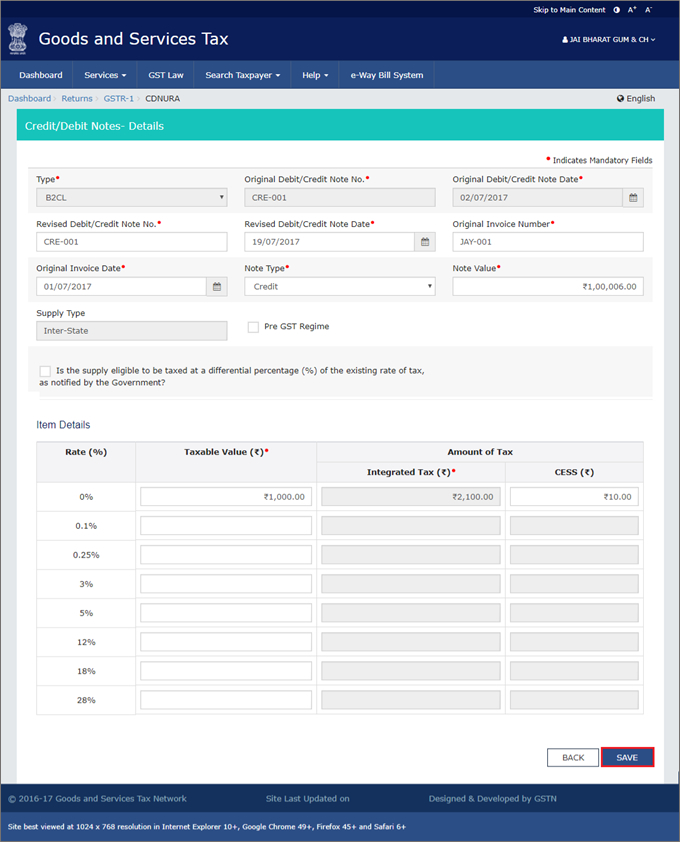The height and width of the screenshot is (842, 680).
Task: Expand the Help menu
Action: pos(315,75)
